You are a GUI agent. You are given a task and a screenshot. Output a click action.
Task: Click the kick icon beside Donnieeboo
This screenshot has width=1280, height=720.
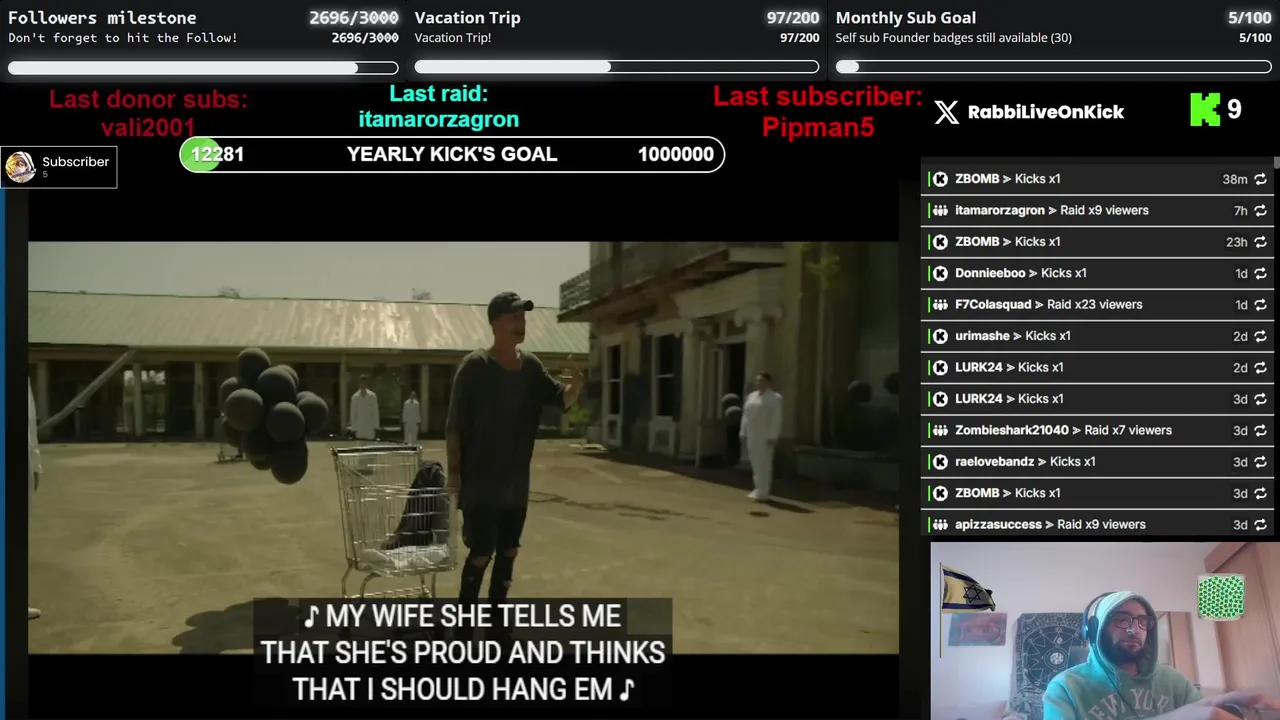coord(940,273)
